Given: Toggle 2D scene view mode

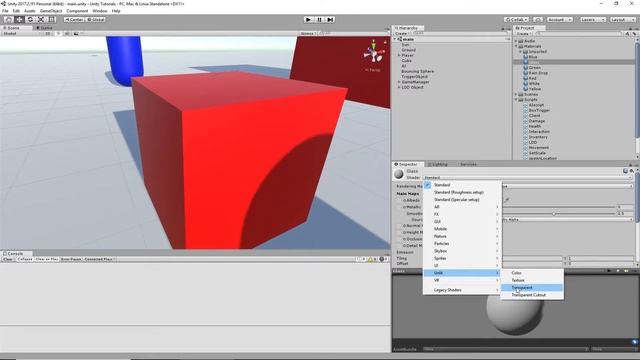Looking at the screenshot, I should [x=48, y=33].
